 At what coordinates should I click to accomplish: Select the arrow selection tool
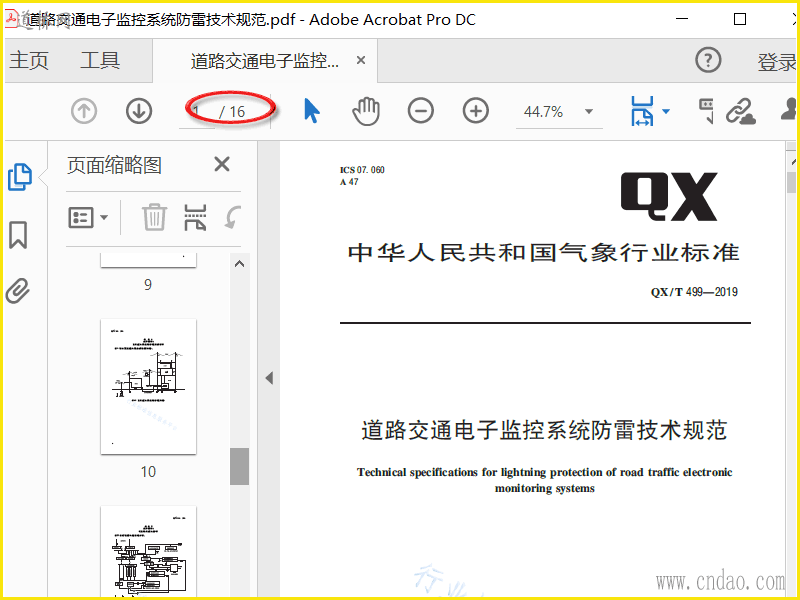[311, 111]
